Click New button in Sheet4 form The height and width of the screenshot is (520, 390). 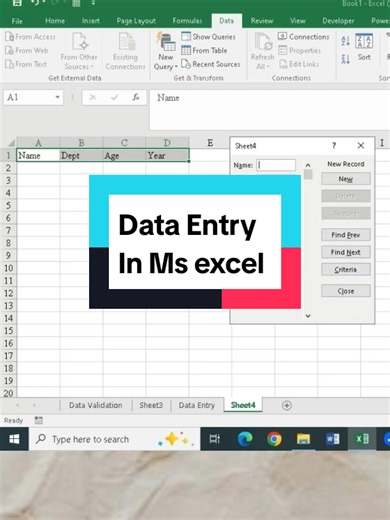point(346,179)
